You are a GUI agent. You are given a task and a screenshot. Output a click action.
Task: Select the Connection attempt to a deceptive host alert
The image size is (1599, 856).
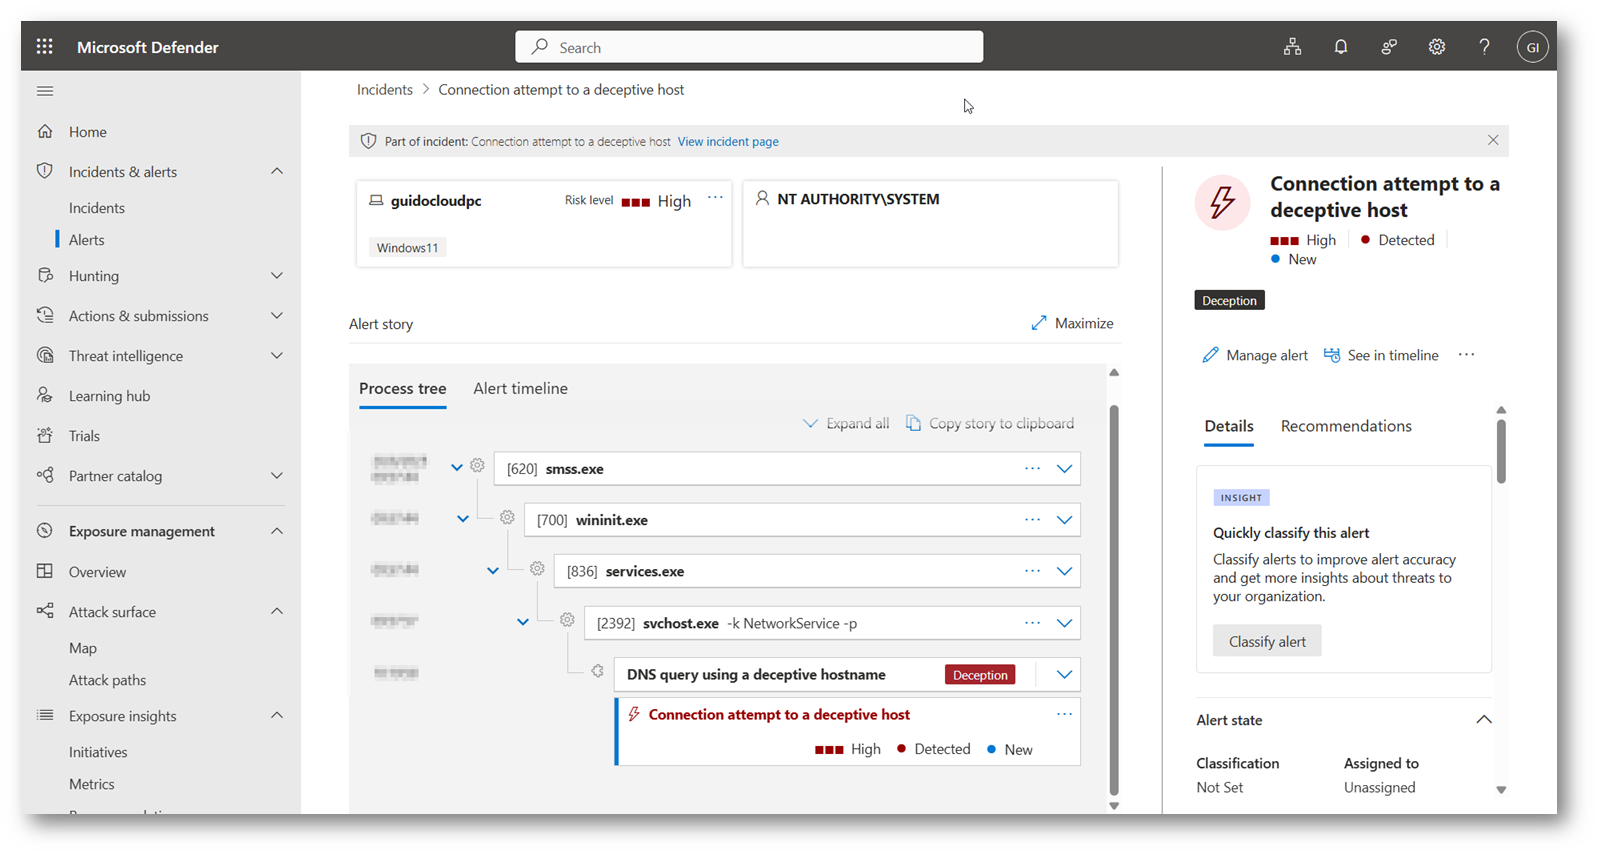[x=848, y=731]
